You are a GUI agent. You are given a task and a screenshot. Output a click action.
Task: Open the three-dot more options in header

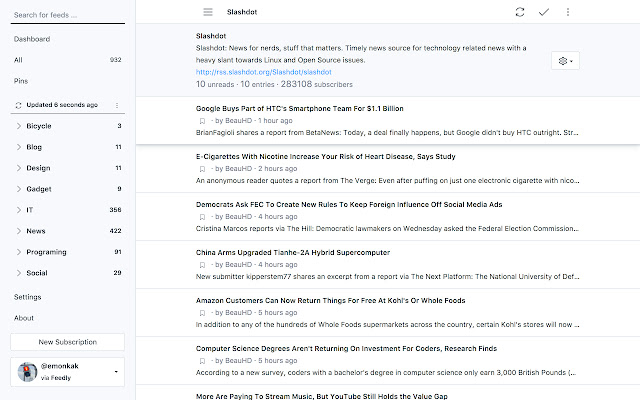(x=568, y=12)
